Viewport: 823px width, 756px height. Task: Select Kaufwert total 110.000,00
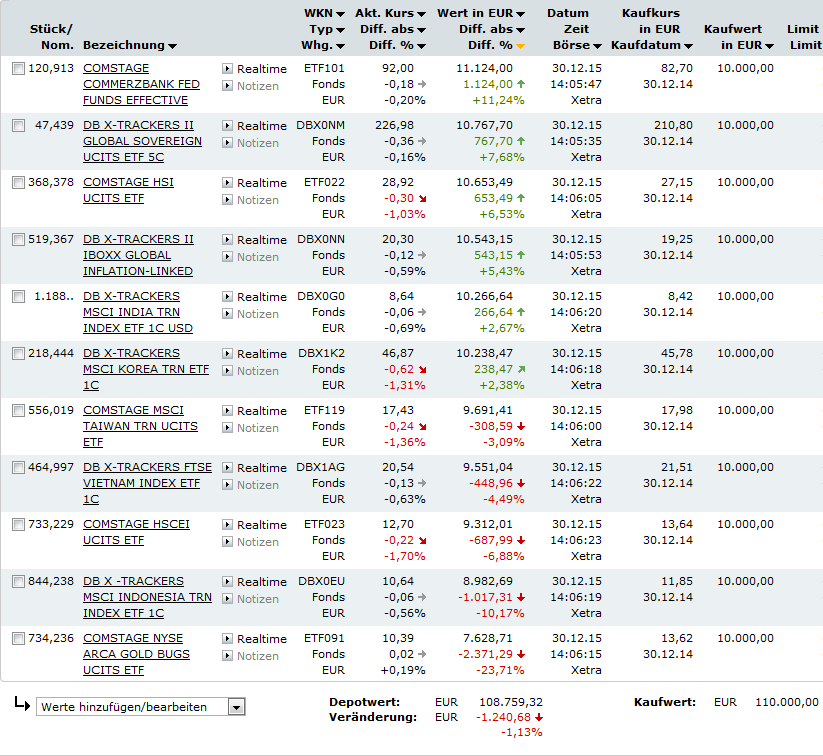(x=787, y=702)
